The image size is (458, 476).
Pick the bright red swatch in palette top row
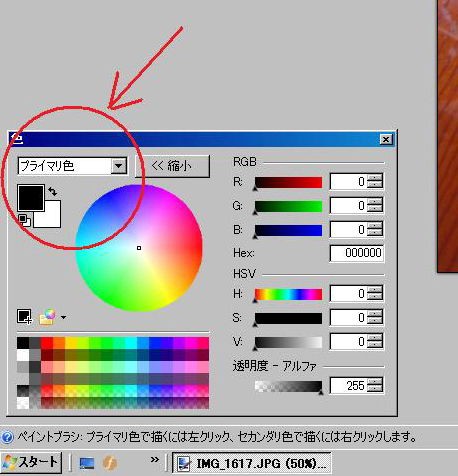tap(47, 343)
